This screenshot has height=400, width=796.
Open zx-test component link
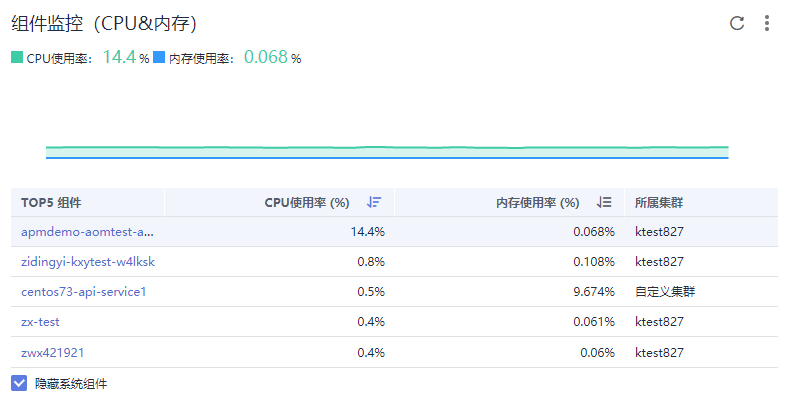click(x=41, y=322)
